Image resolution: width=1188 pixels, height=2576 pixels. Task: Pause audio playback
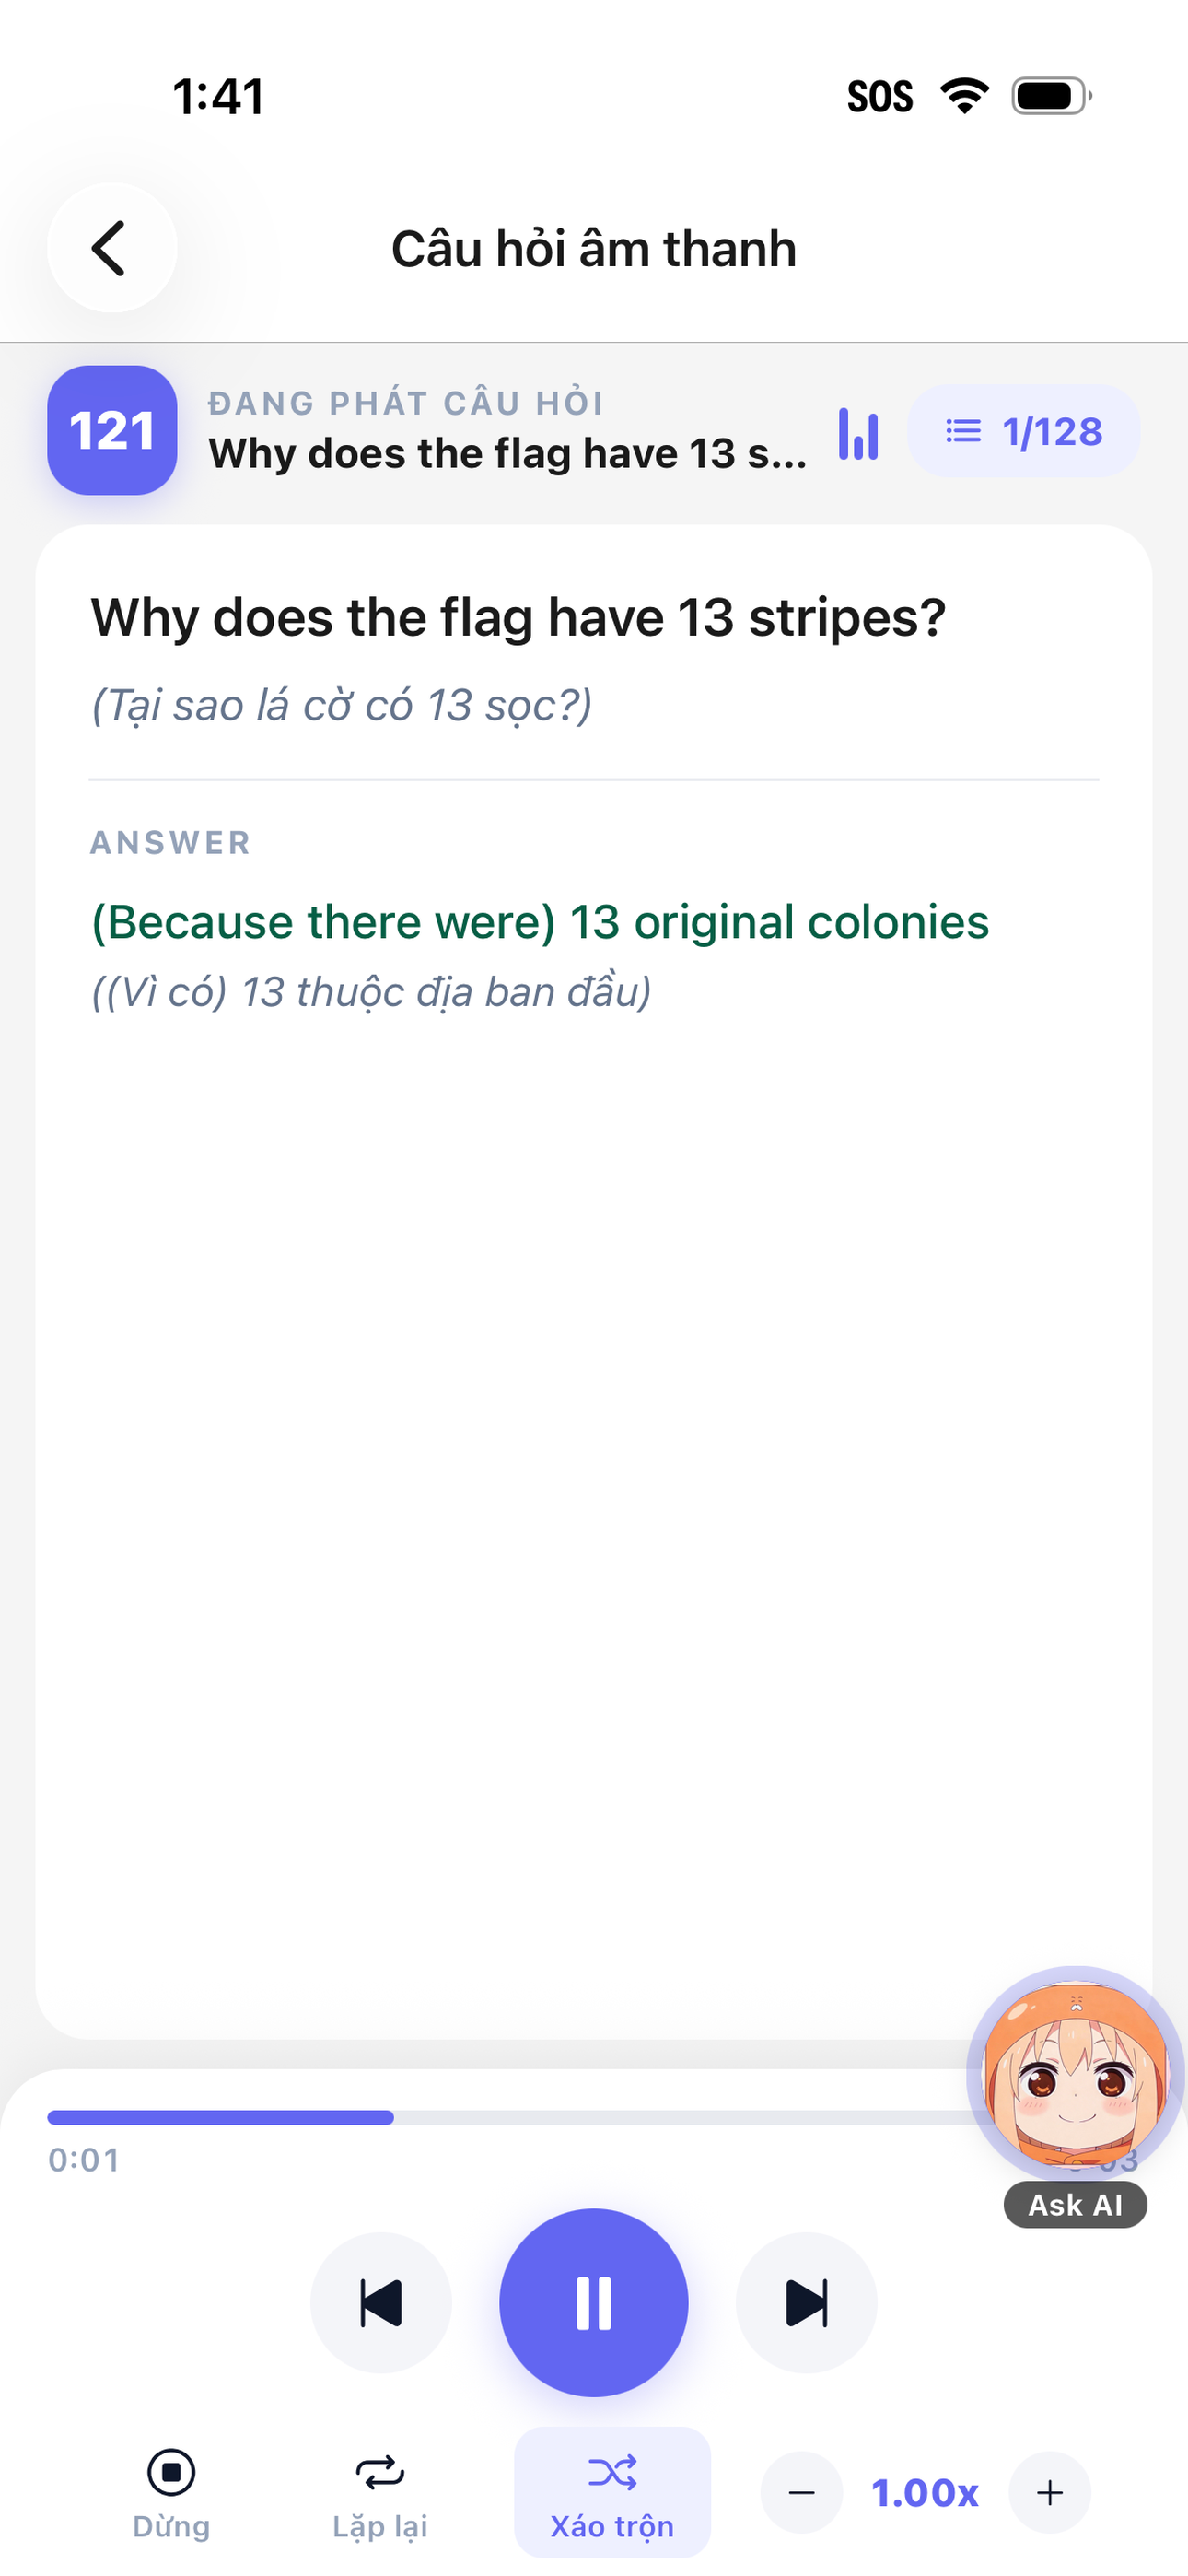(x=594, y=2302)
